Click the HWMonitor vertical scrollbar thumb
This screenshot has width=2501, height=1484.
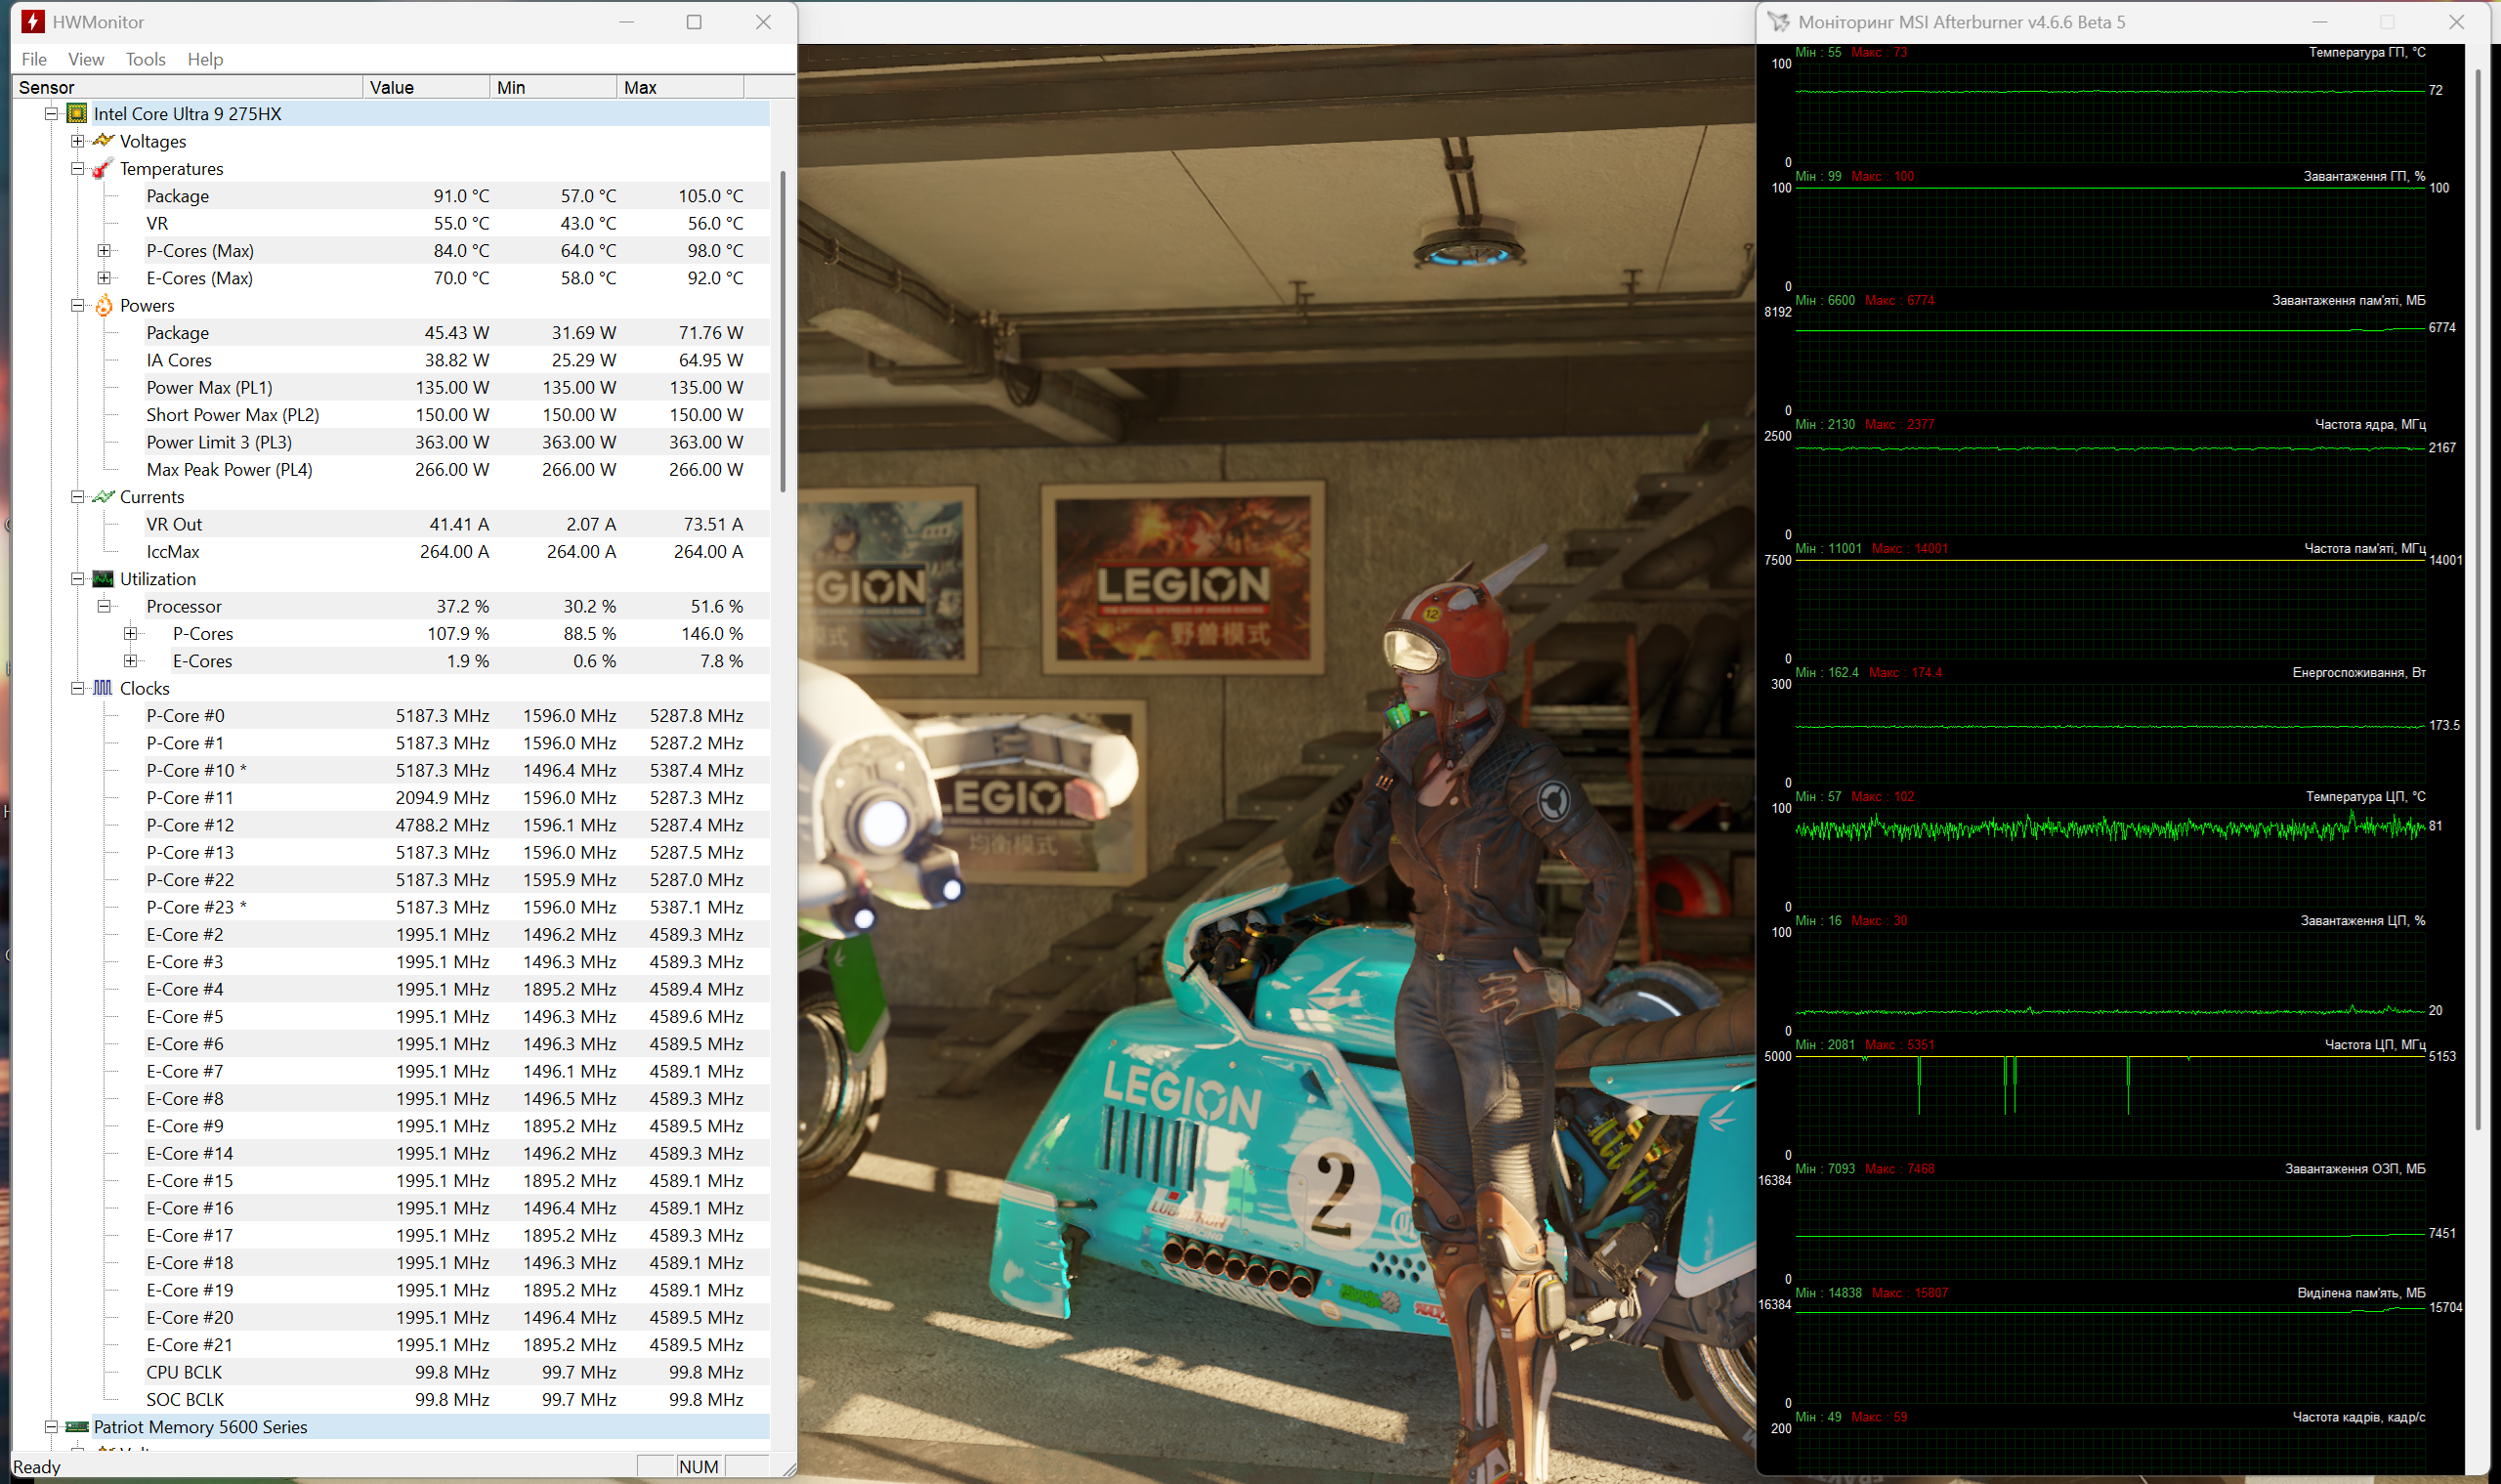click(783, 330)
